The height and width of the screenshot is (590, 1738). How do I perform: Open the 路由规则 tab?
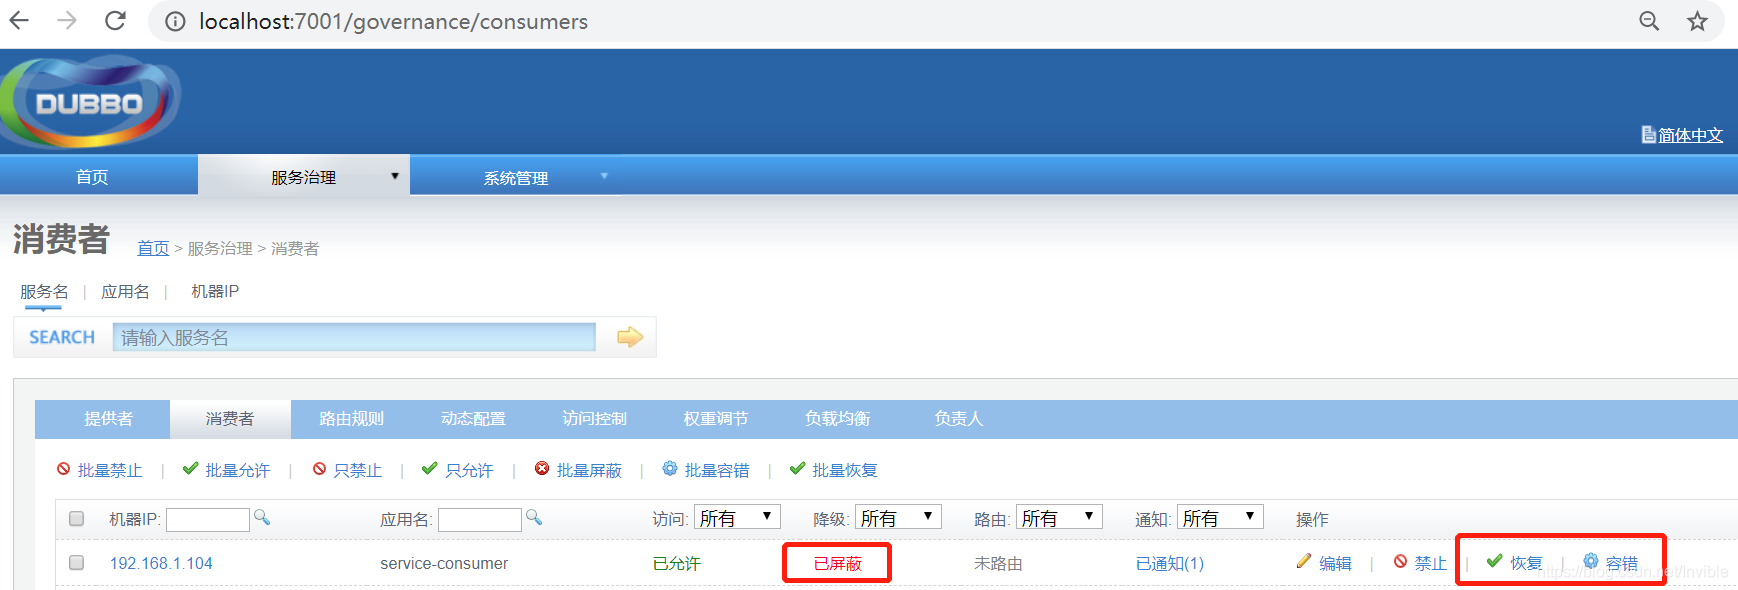tap(351, 419)
